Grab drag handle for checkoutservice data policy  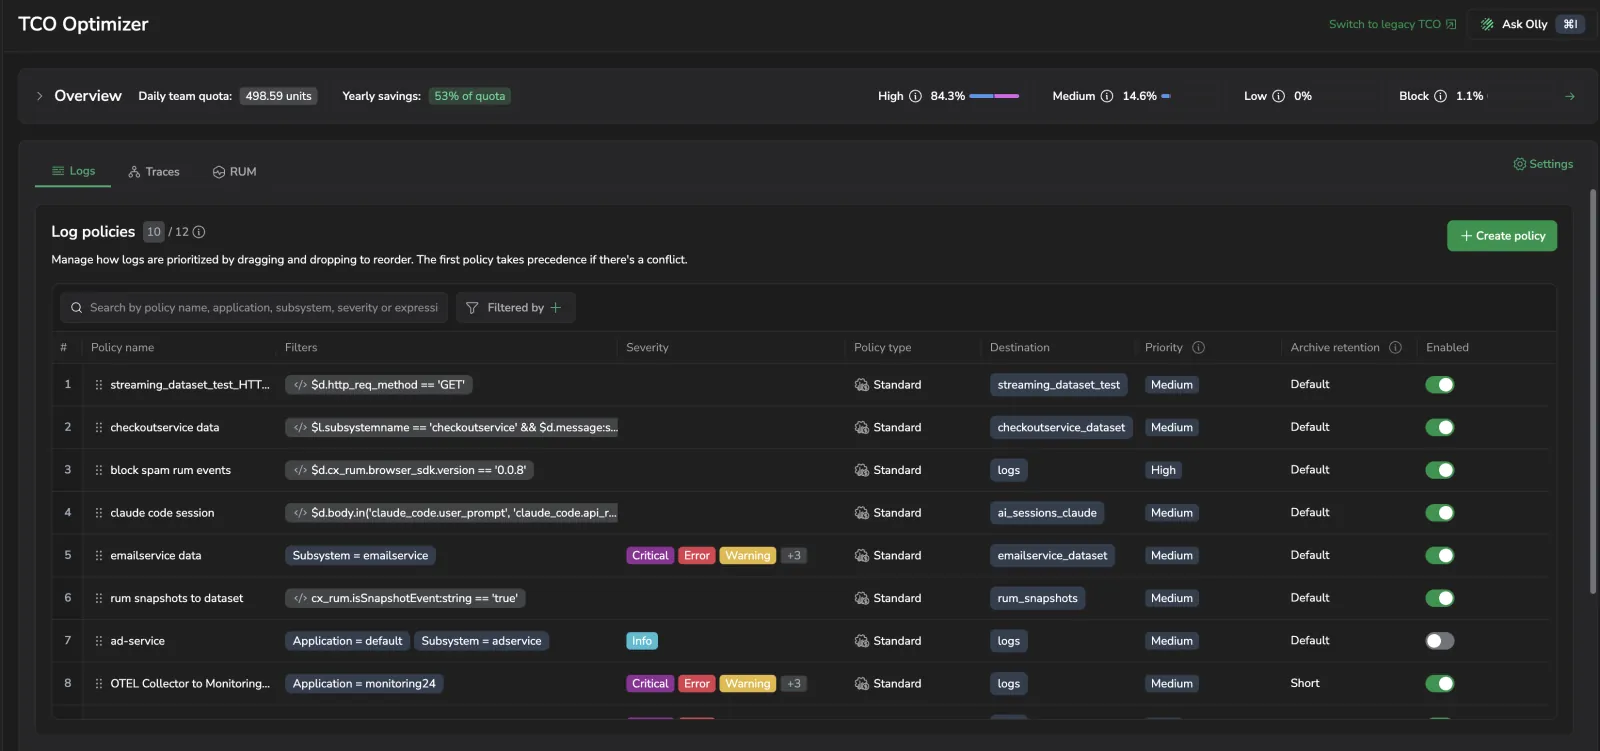click(98, 428)
